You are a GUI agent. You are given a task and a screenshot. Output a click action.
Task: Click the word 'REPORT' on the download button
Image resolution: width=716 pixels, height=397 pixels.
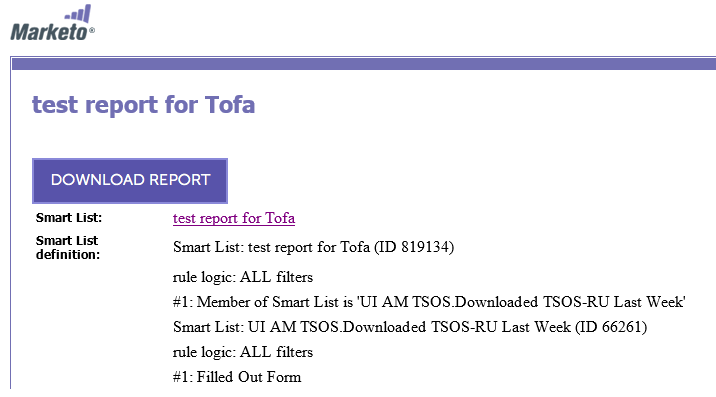tap(180, 180)
